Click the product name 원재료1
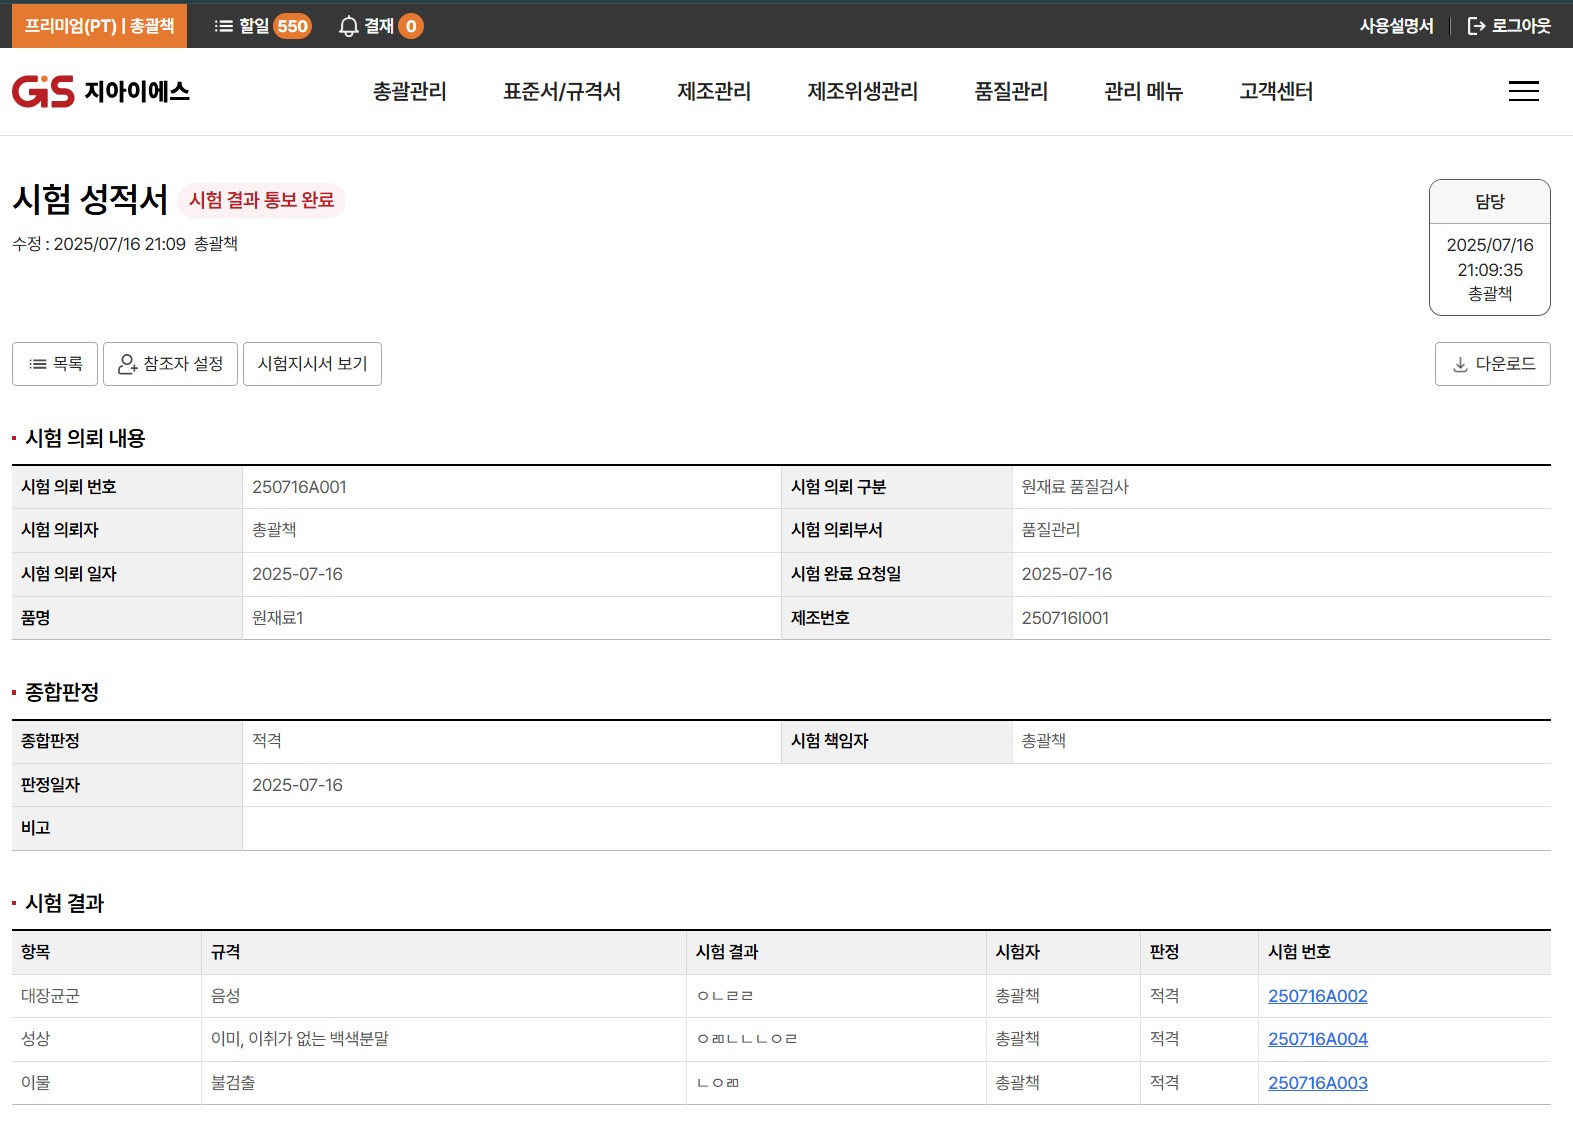This screenshot has height=1125, width=1573. 278,618
